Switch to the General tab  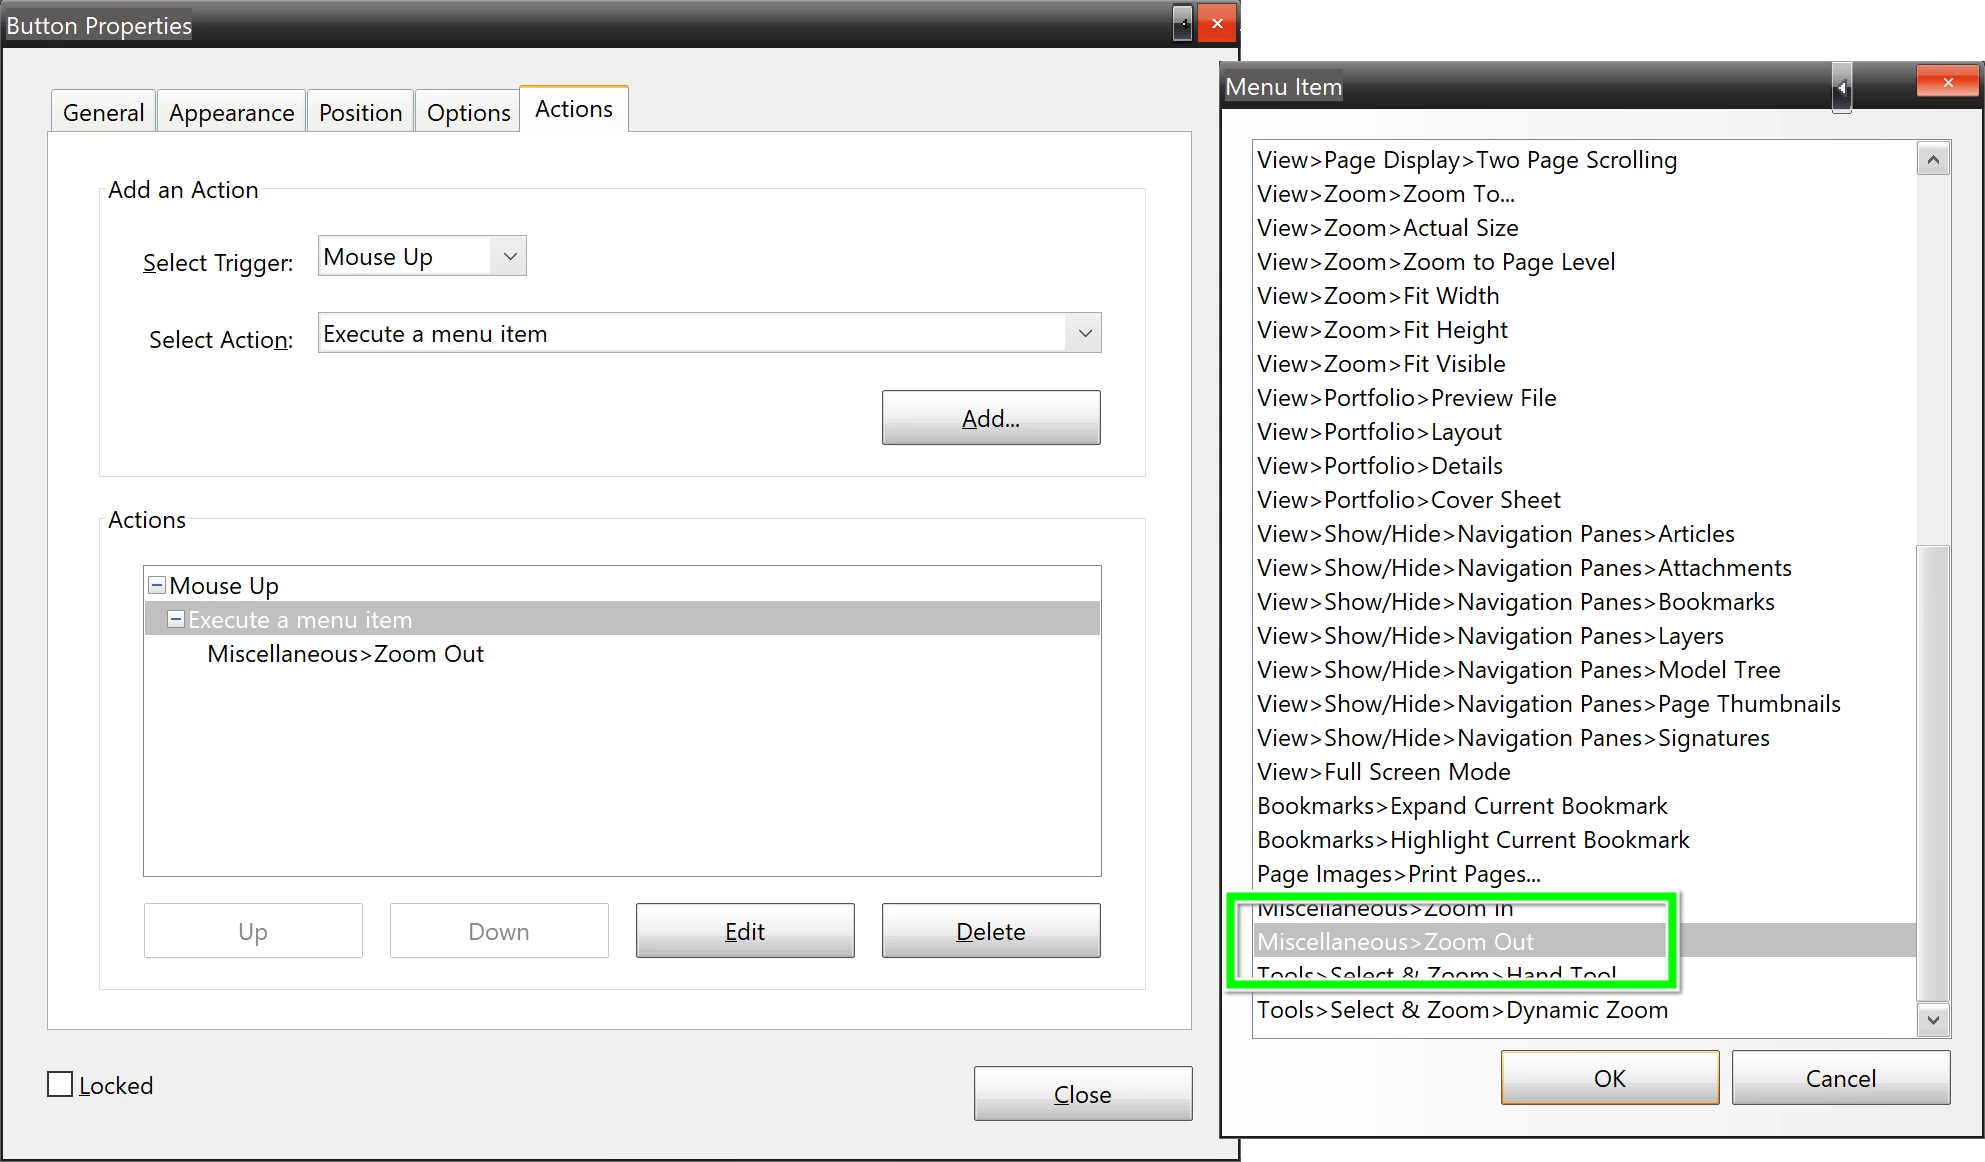pyautogui.click(x=103, y=113)
